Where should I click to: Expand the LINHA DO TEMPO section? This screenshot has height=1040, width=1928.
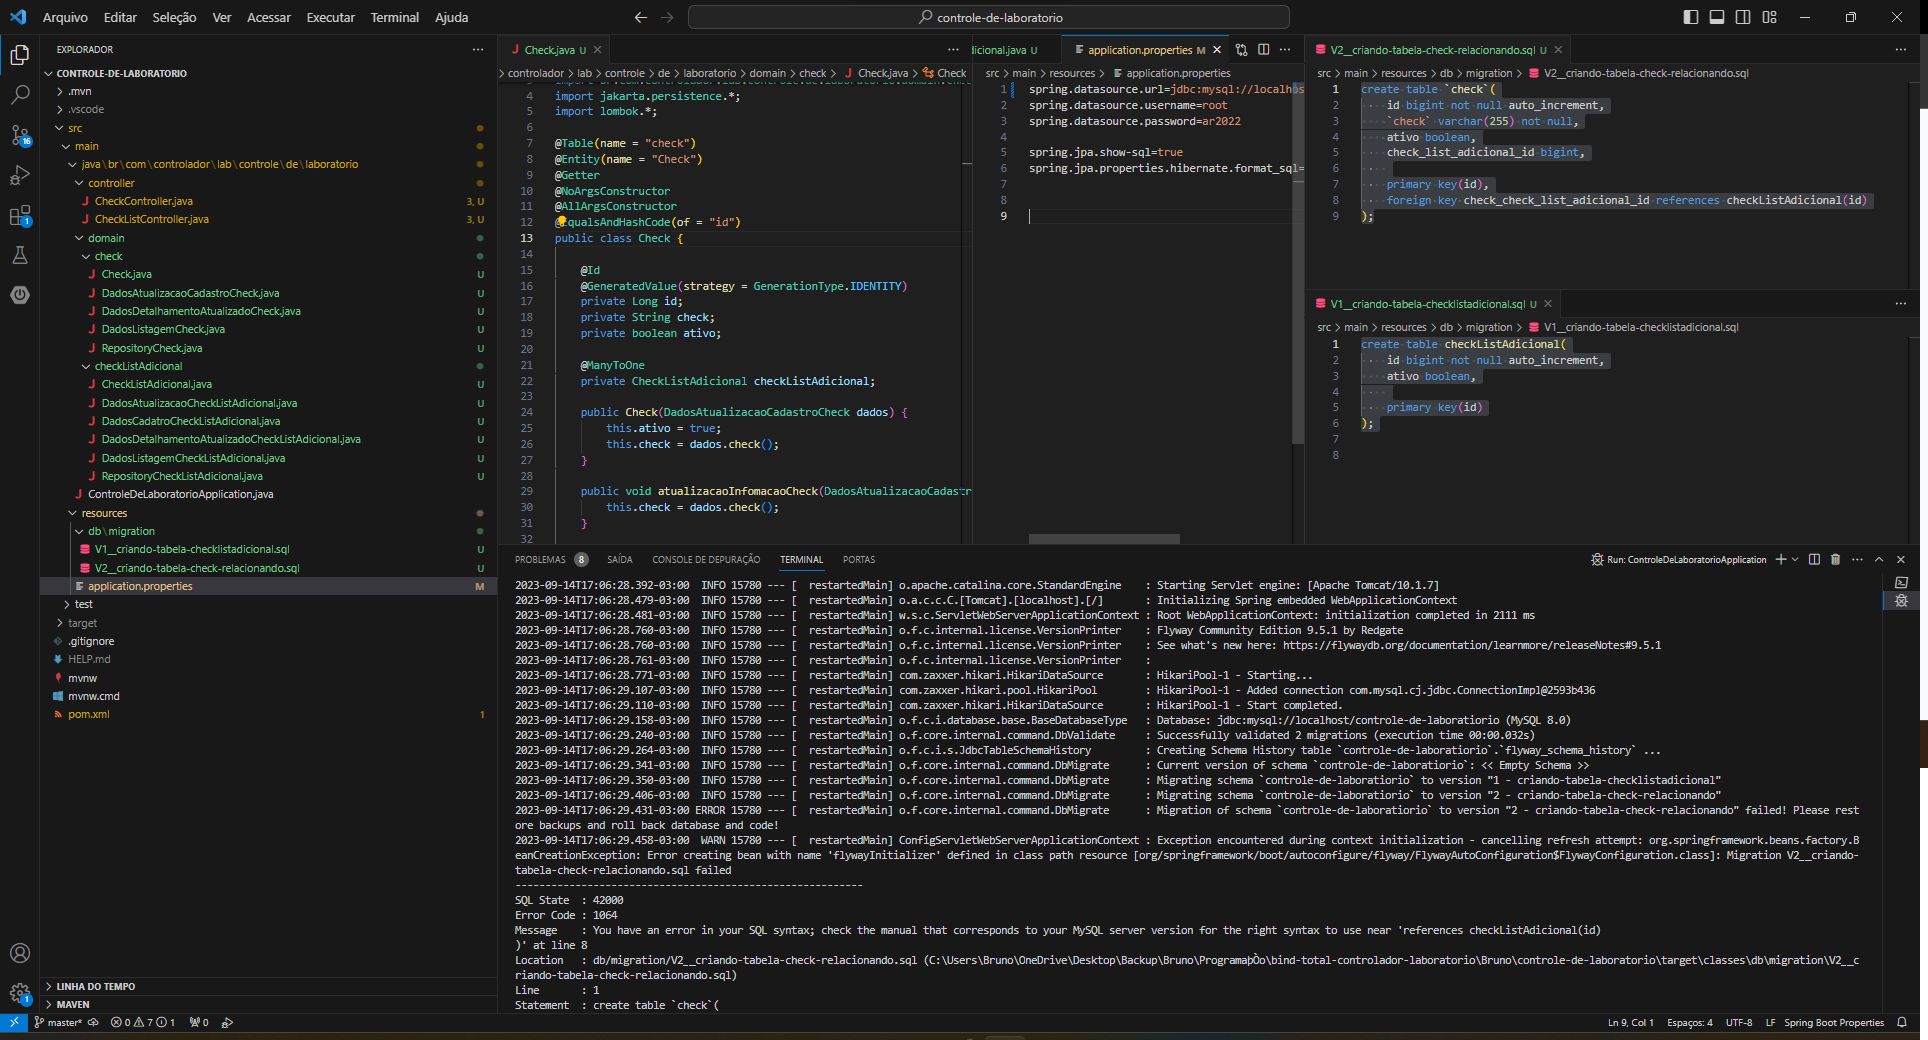(x=95, y=986)
